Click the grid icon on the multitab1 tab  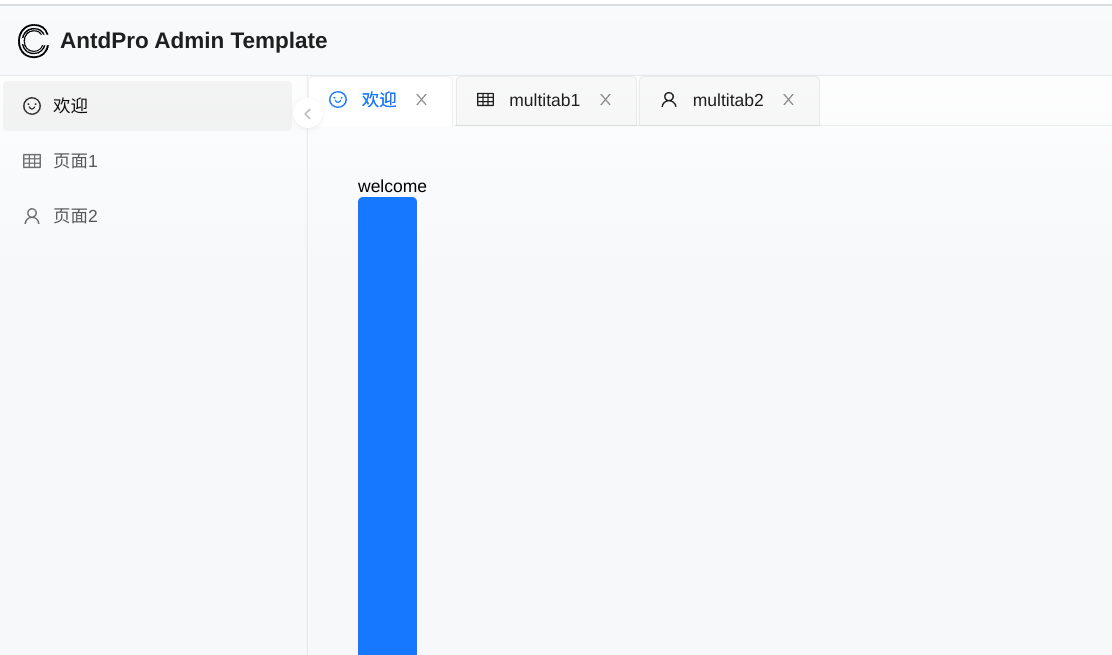pos(486,100)
